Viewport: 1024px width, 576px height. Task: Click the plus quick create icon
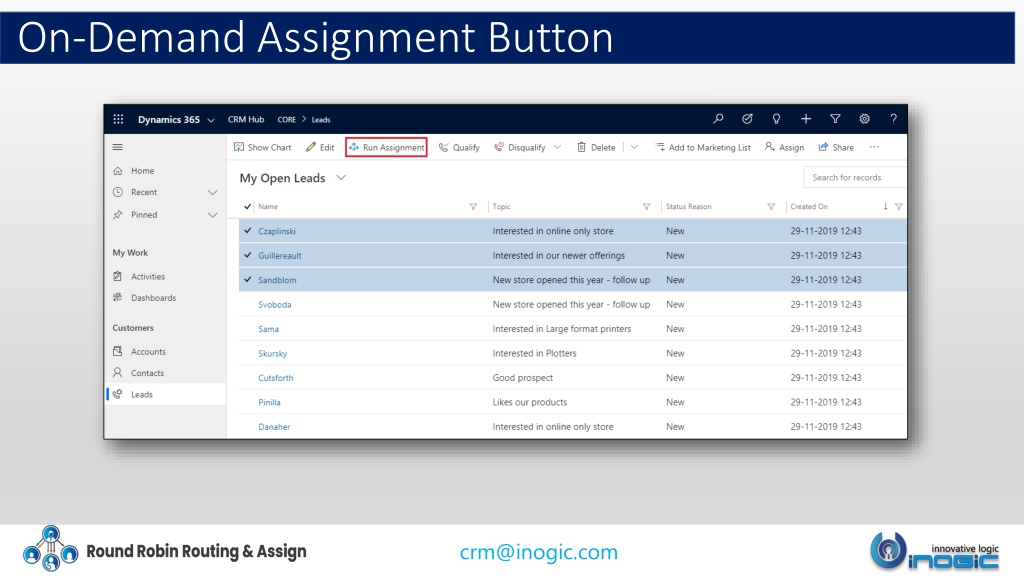(806, 119)
